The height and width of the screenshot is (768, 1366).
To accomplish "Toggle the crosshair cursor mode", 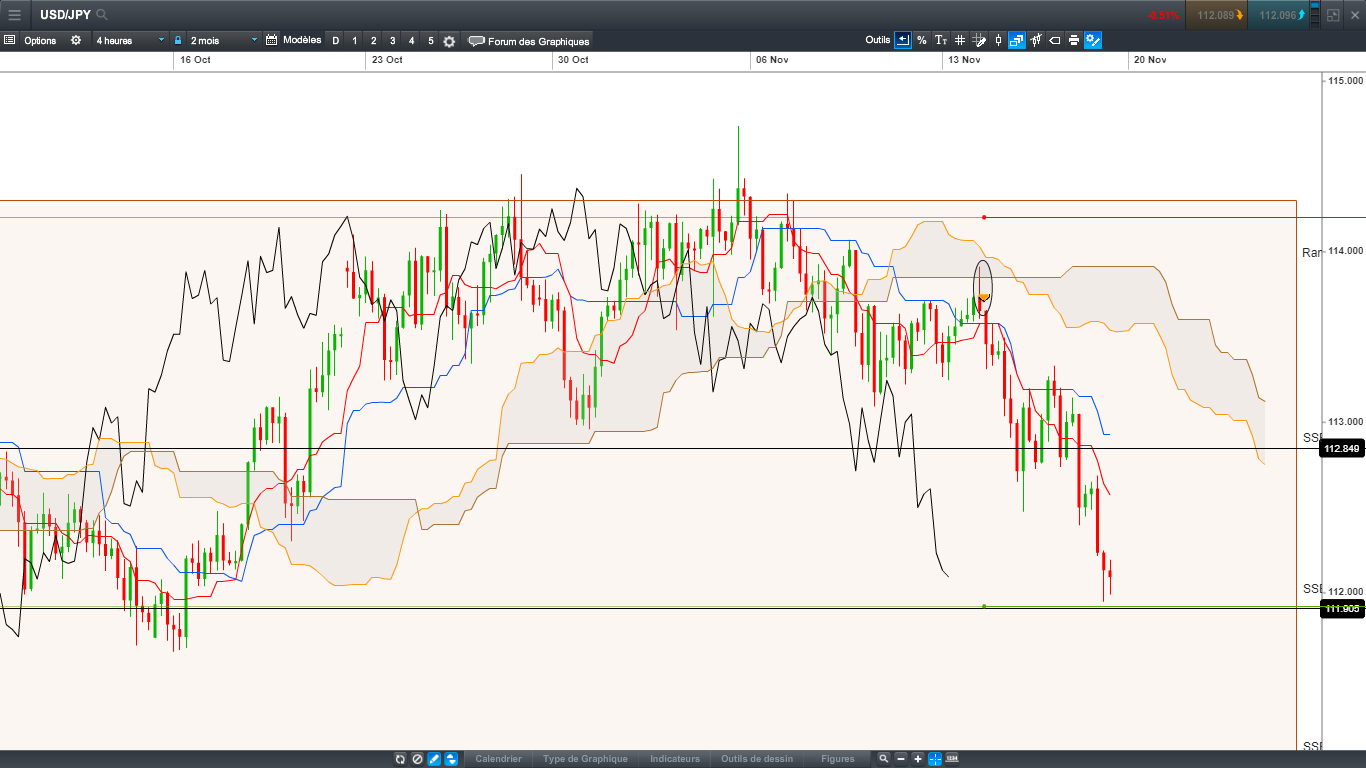I will pyautogui.click(x=934, y=759).
